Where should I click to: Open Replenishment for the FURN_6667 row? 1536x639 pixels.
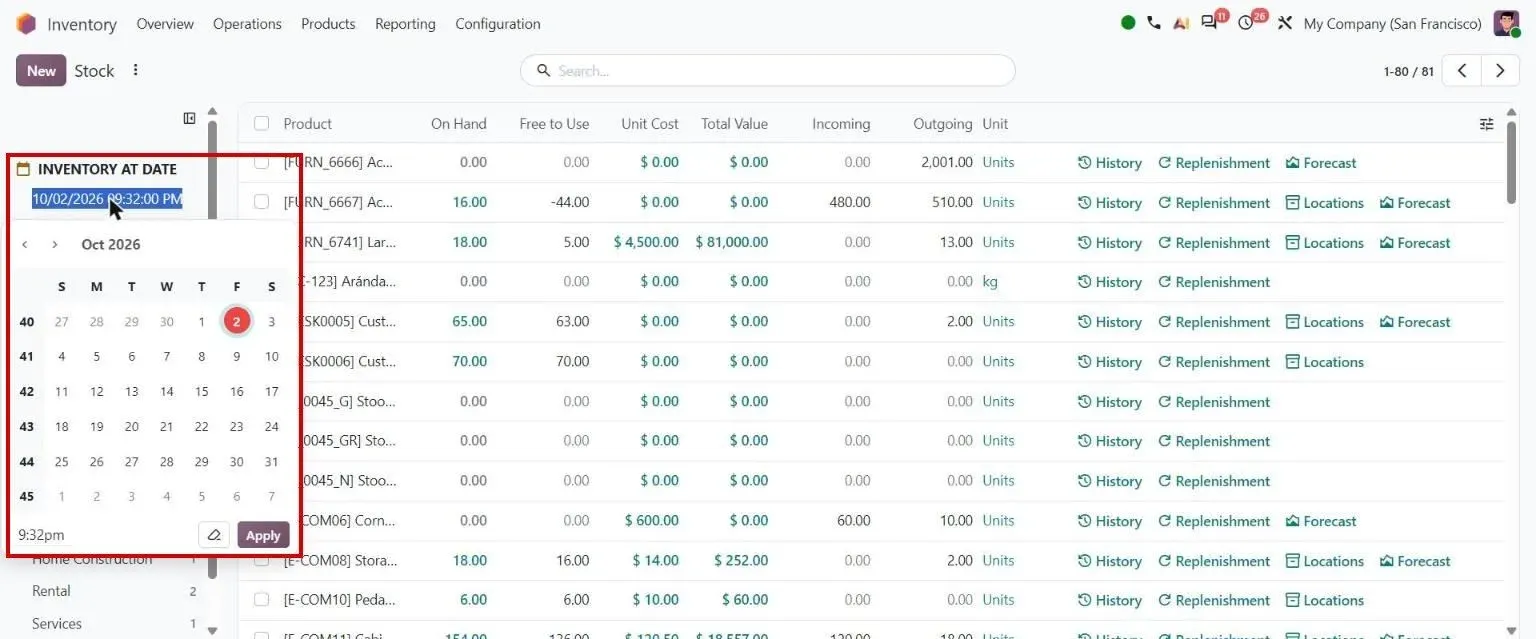(x=1214, y=203)
